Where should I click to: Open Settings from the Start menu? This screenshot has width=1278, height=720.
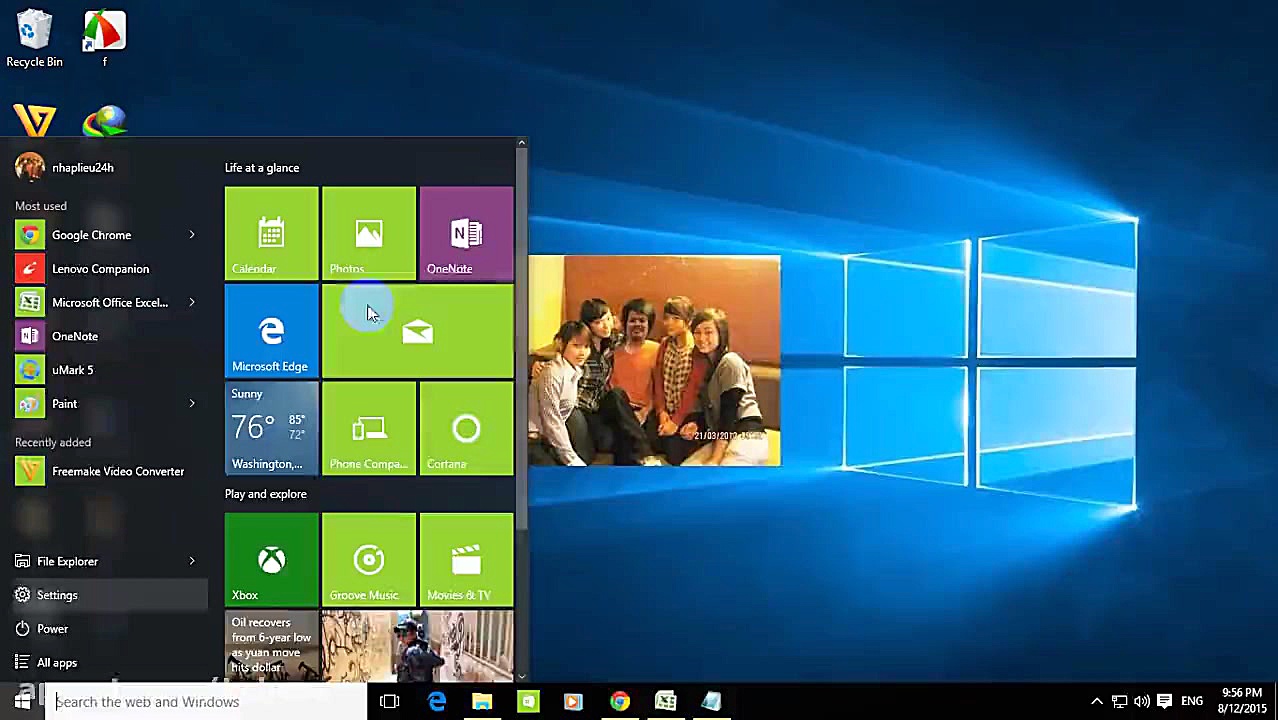tap(57, 595)
